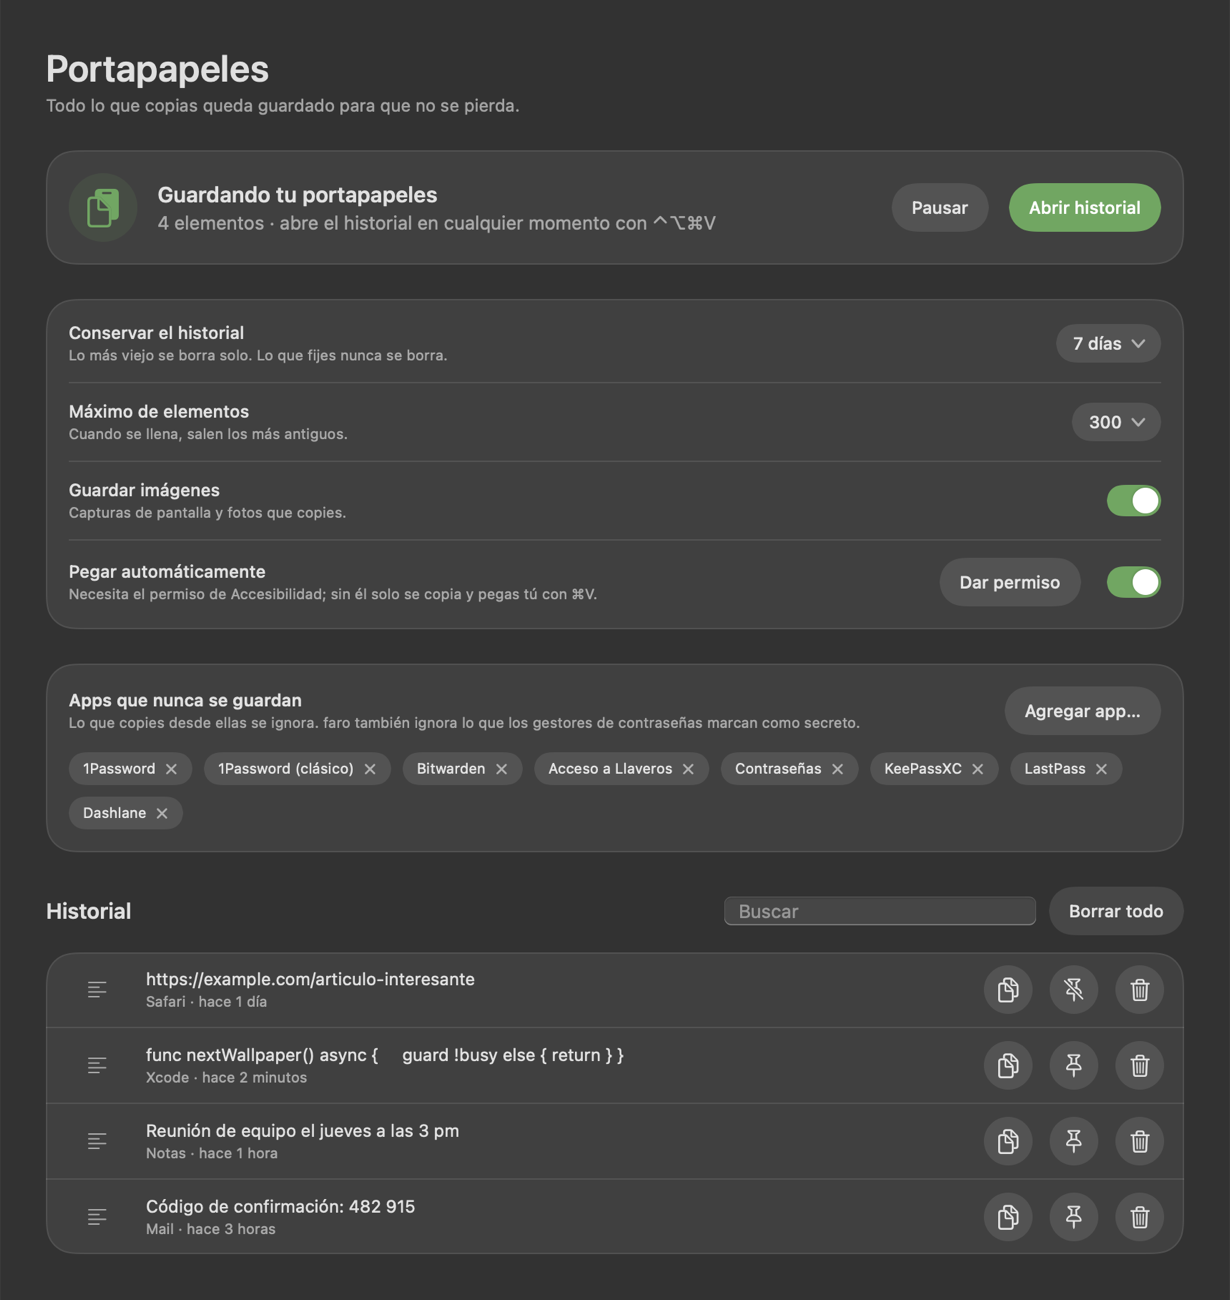Click Agregar app... button
This screenshot has width=1230, height=1300.
click(1083, 711)
